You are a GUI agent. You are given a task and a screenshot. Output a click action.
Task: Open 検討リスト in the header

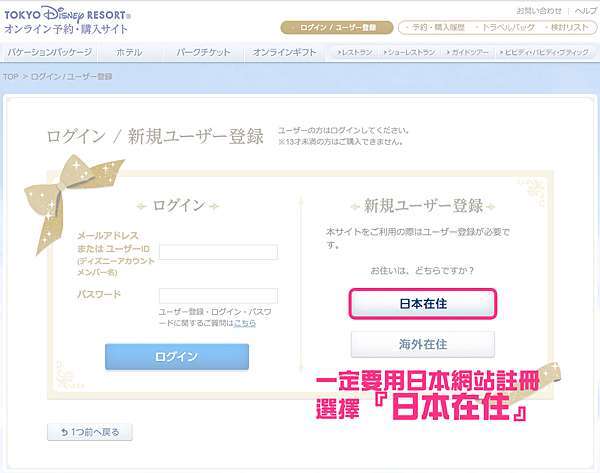[x=567, y=28]
